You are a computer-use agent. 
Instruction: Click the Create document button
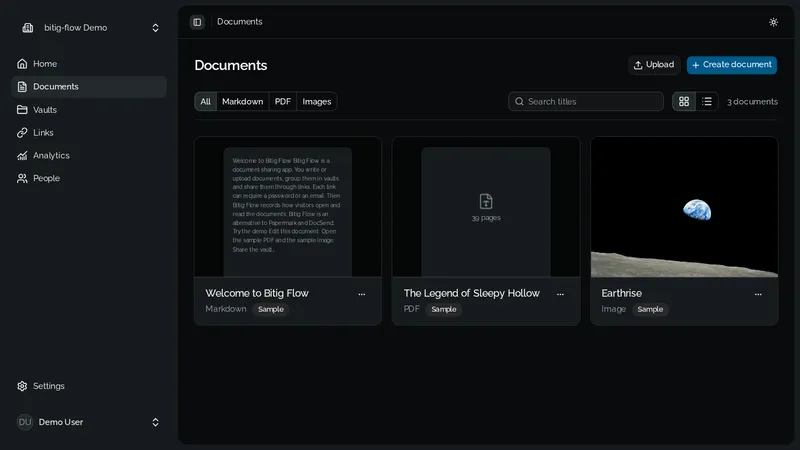tap(732, 65)
